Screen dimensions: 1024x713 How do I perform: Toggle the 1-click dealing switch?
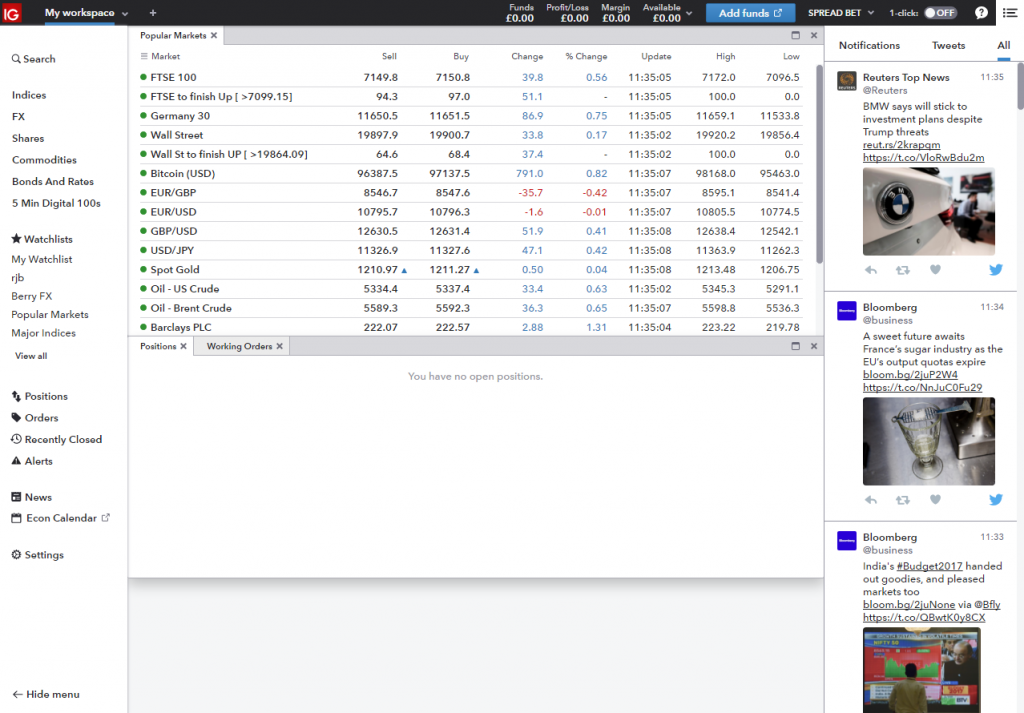point(940,12)
